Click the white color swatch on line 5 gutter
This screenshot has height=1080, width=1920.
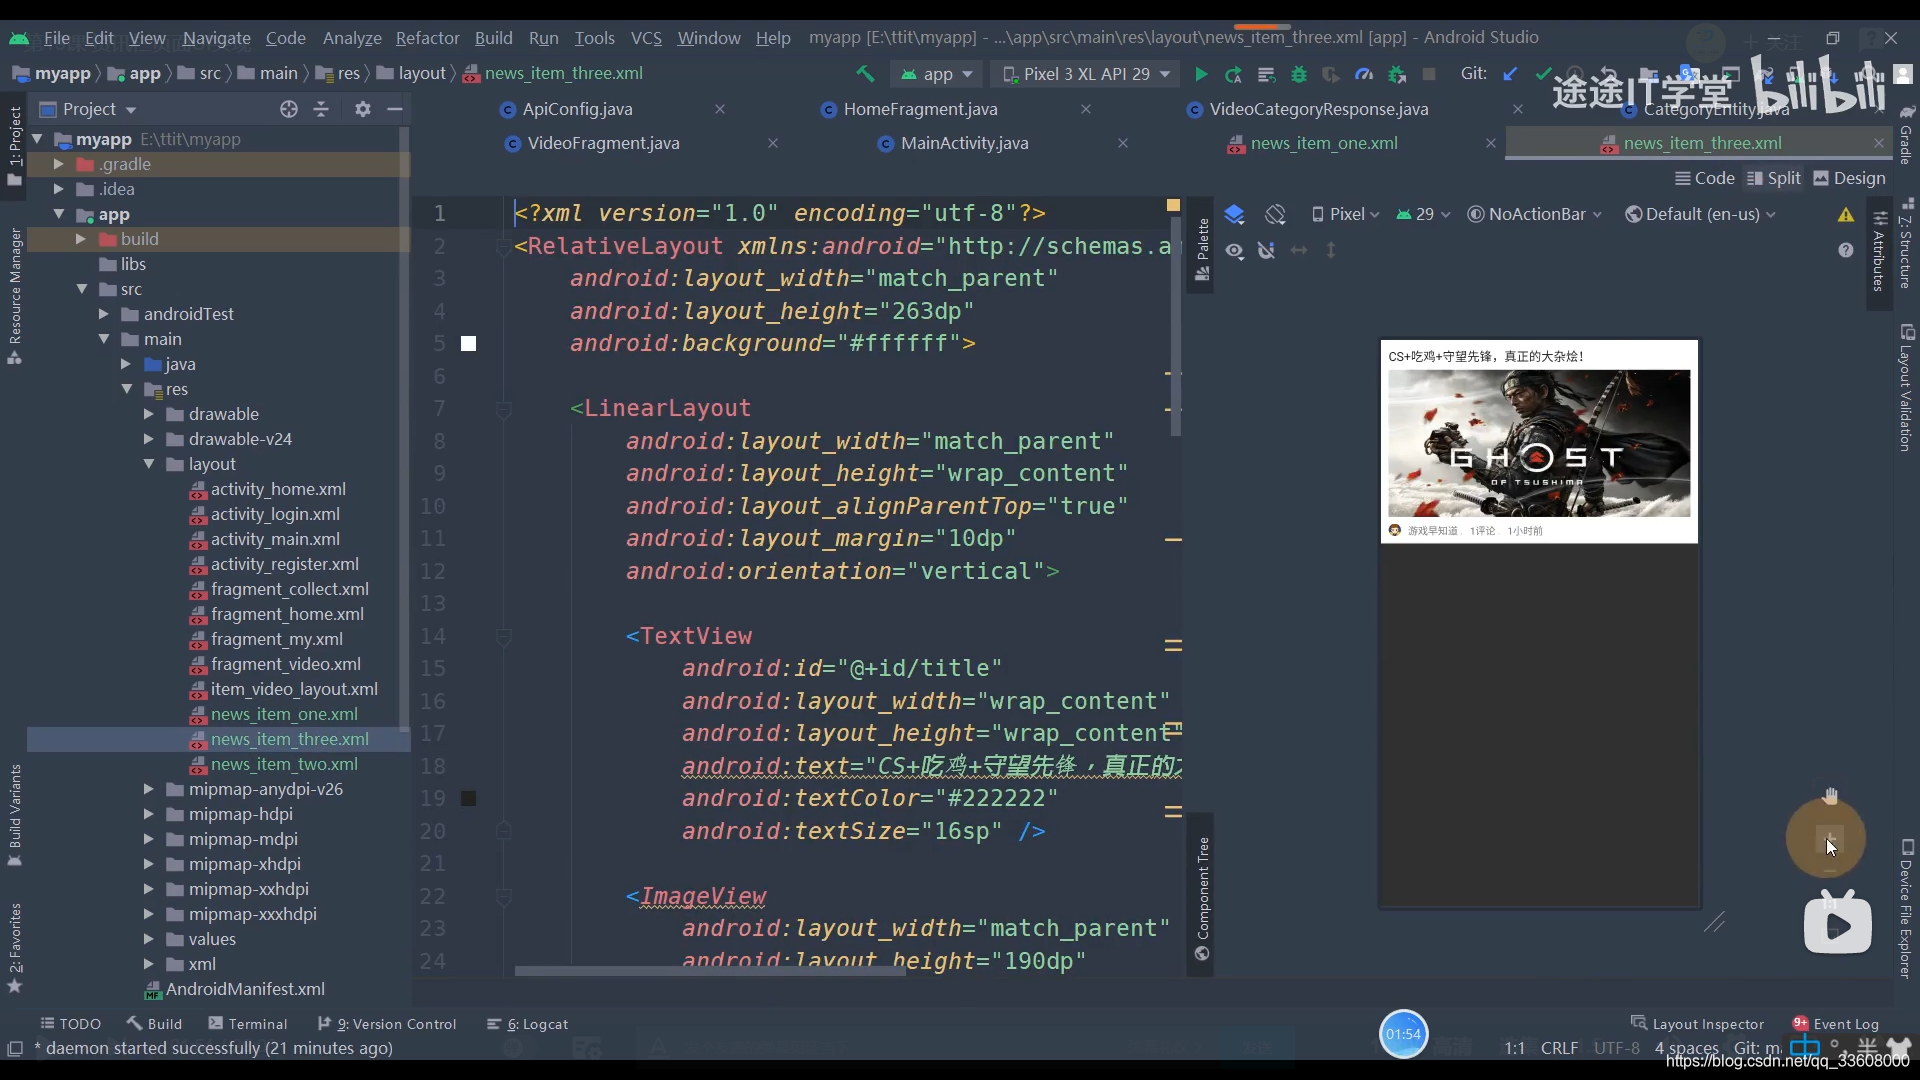coord(468,344)
